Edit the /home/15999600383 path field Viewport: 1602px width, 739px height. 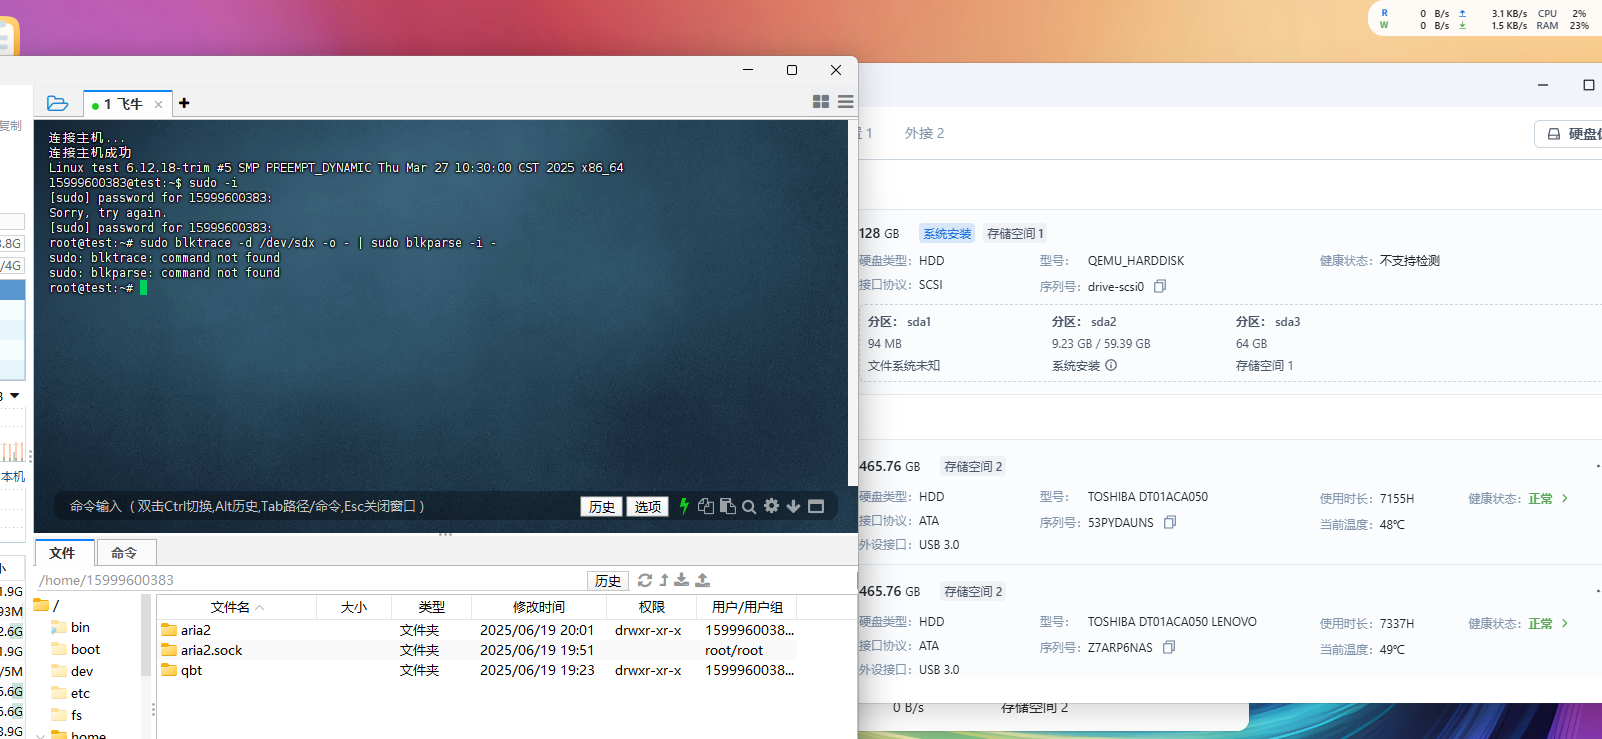[x=310, y=580]
